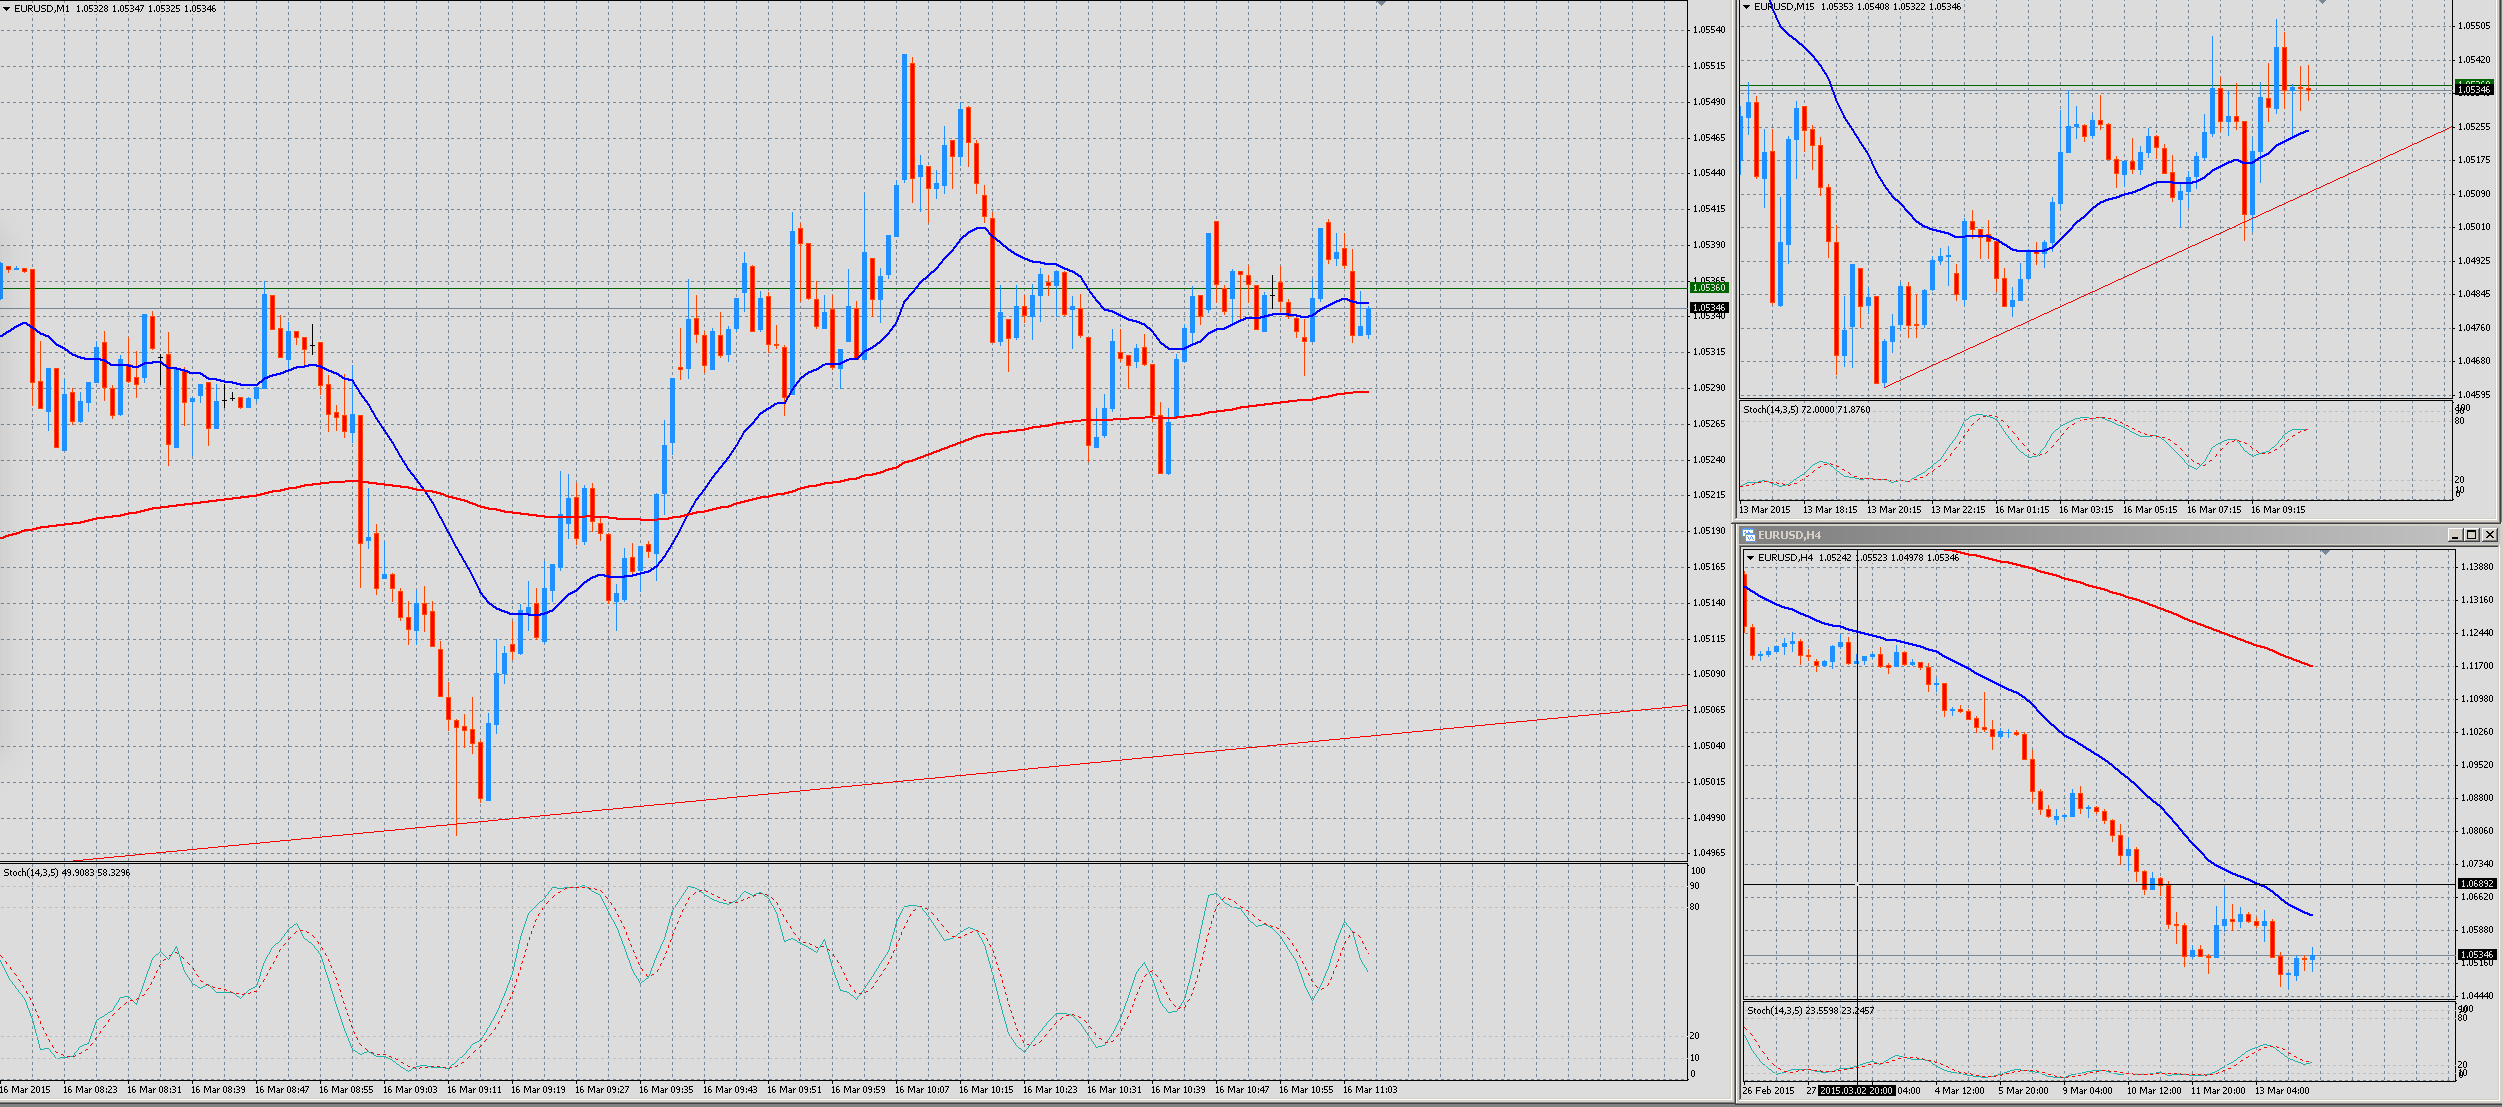The width and height of the screenshot is (2503, 1107).
Task: Expand the EURUSD,H4 chart title dropdown arrow
Action: tap(1750, 558)
